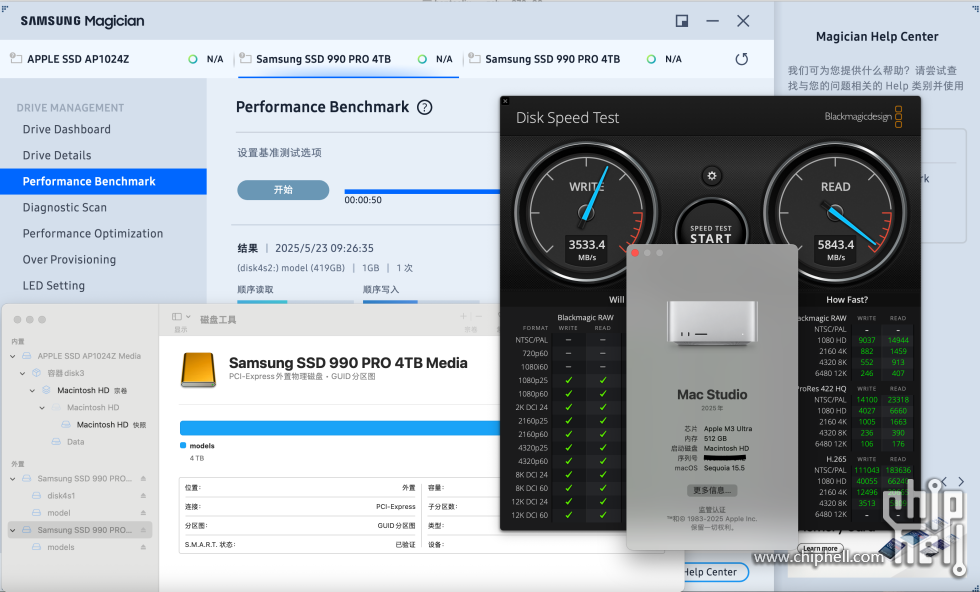This screenshot has height=592, width=980.
Task: Click the blue models legend swatch
Action: (x=183, y=446)
